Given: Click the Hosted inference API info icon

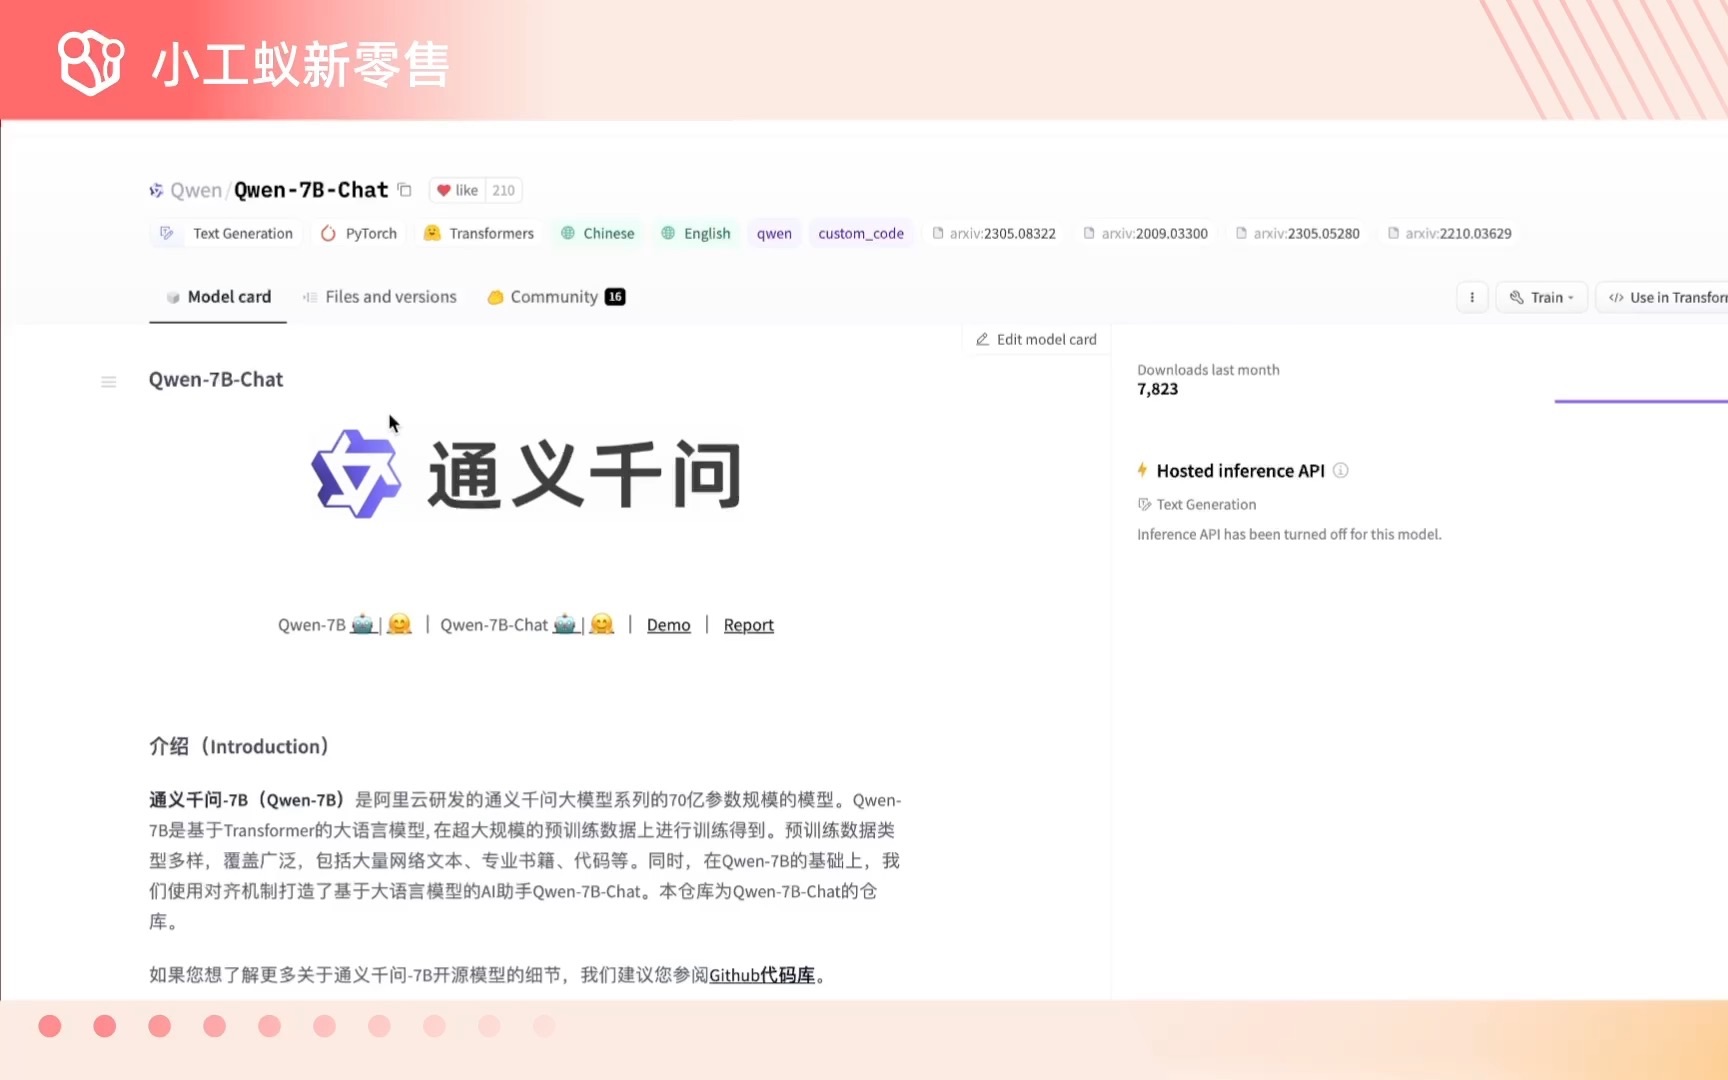Looking at the screenshot, I should click(1341, 470).
